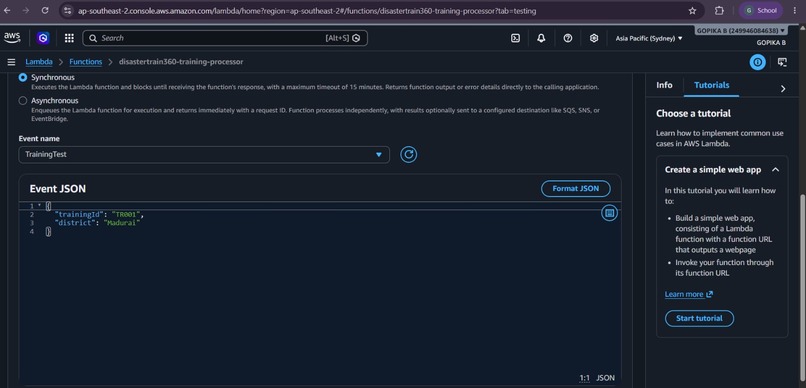The image size is (806, 388).
Task: Click the Start tutorial button
Action: 699,318
